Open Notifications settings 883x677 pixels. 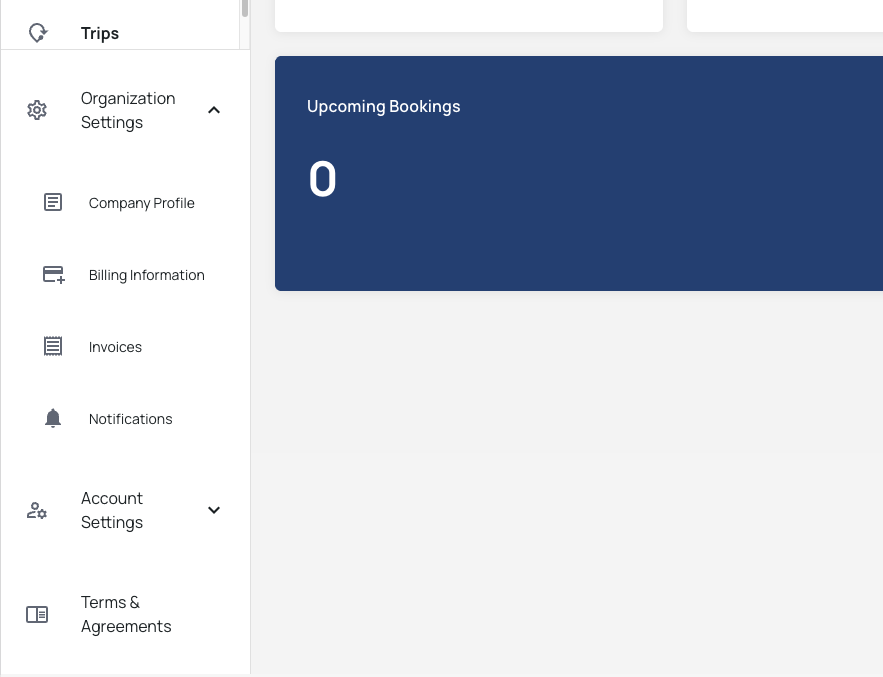click(130, 419)
